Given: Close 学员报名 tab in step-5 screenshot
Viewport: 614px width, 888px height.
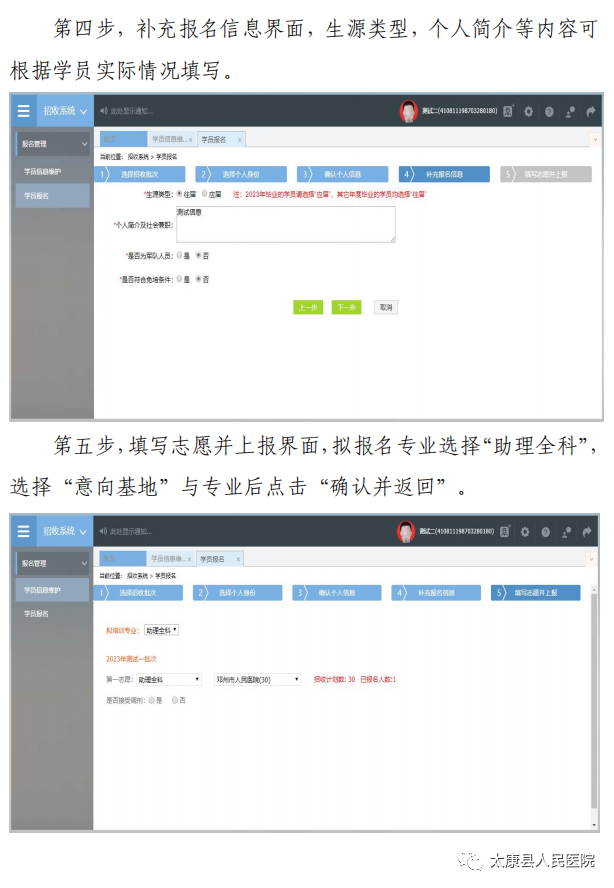Looking at the screenshot, I should click(x=238, y=559).
